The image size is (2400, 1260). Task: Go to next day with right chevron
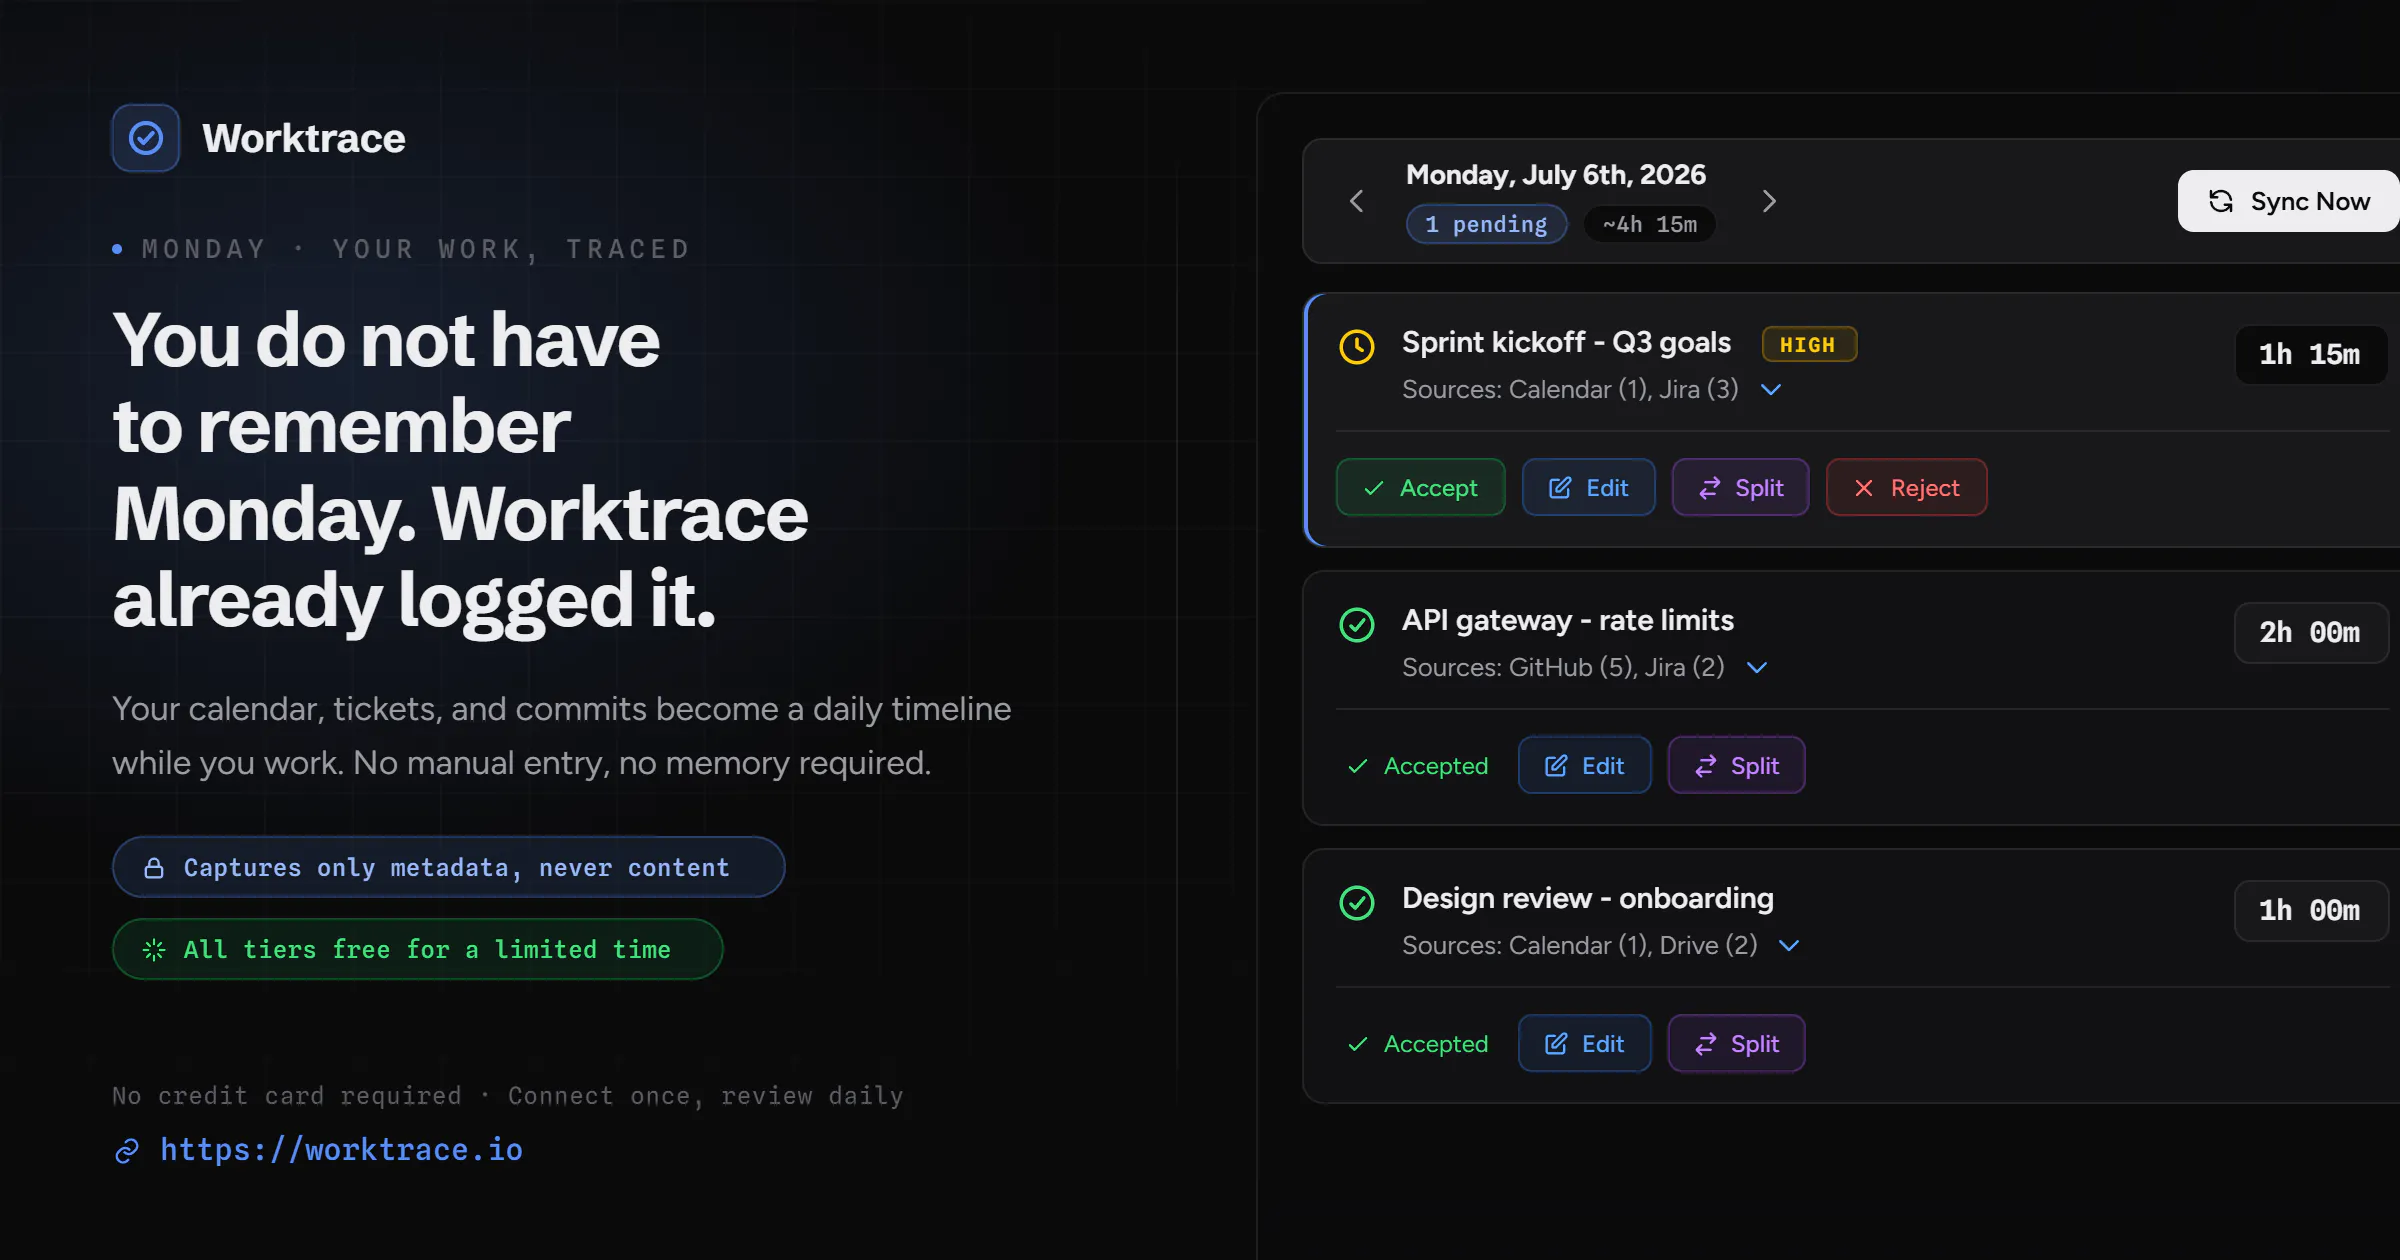coord(1769,201)
